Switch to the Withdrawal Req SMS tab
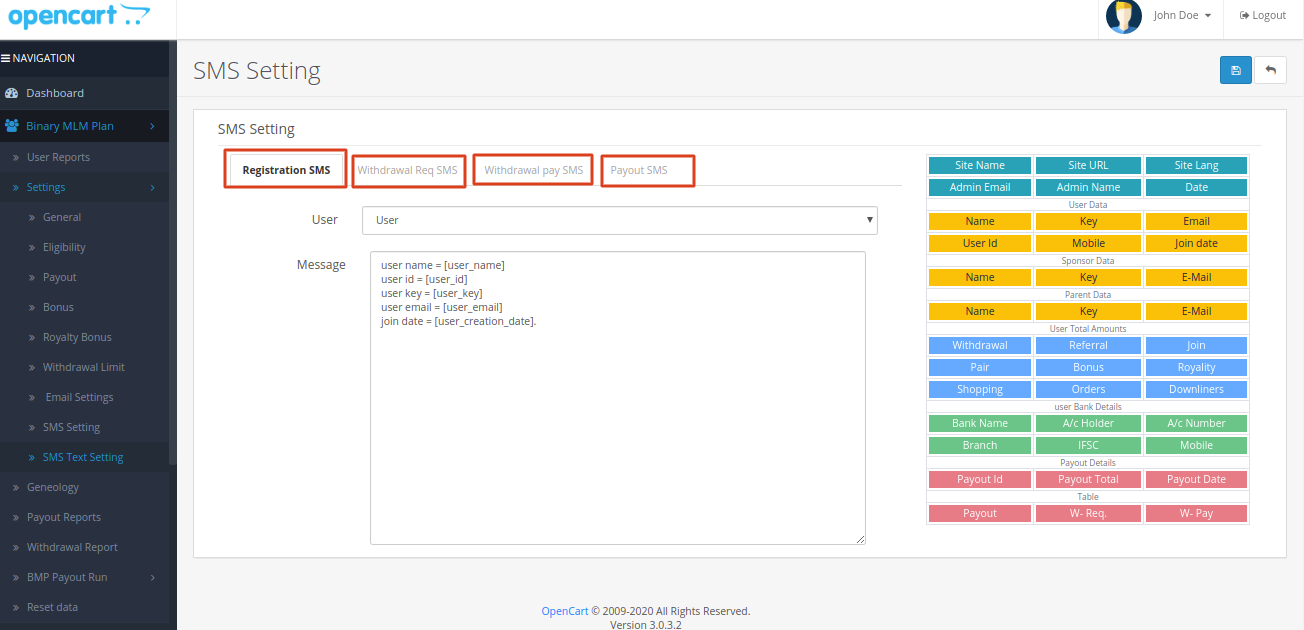The height and width of the screenshot is (630, 1304). 407,171
